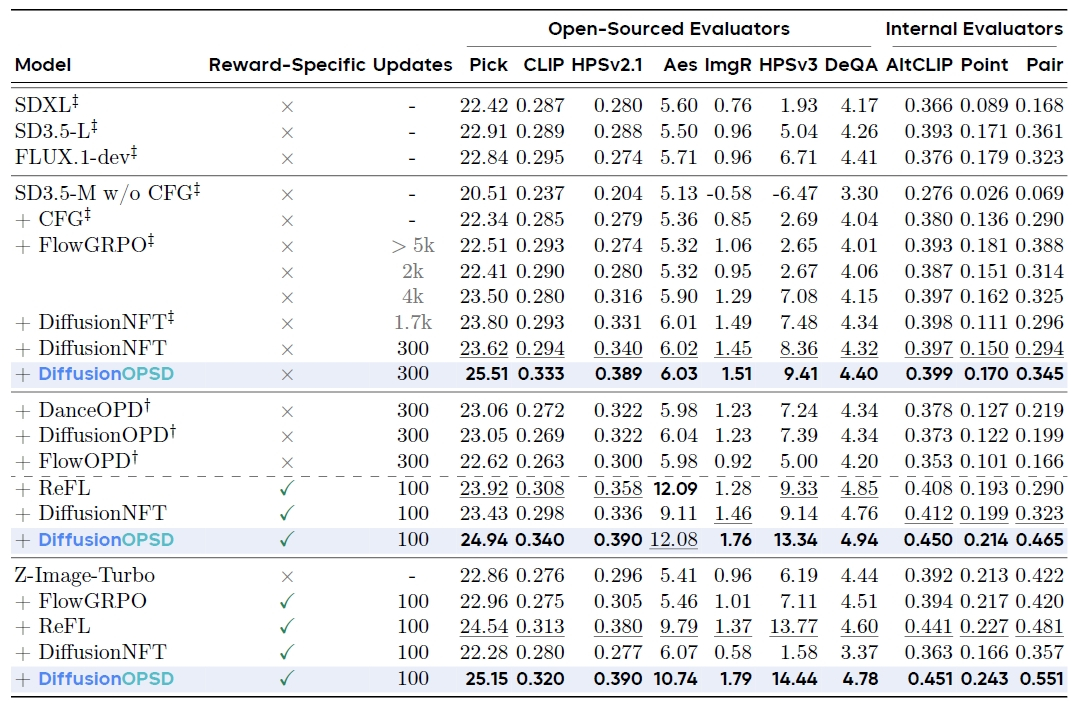Select the "SDXL" model name
Viewport: 1076px width, 708px height.
(47, 104)
